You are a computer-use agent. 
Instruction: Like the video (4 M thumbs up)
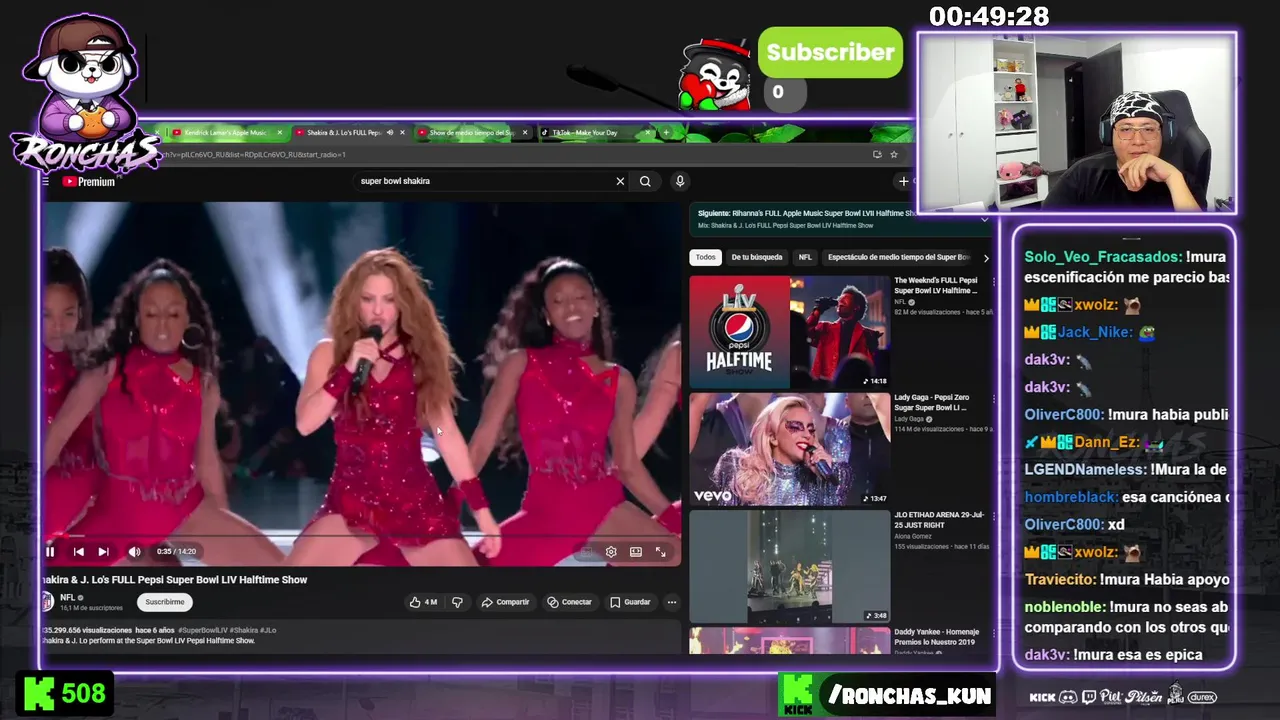422,602
